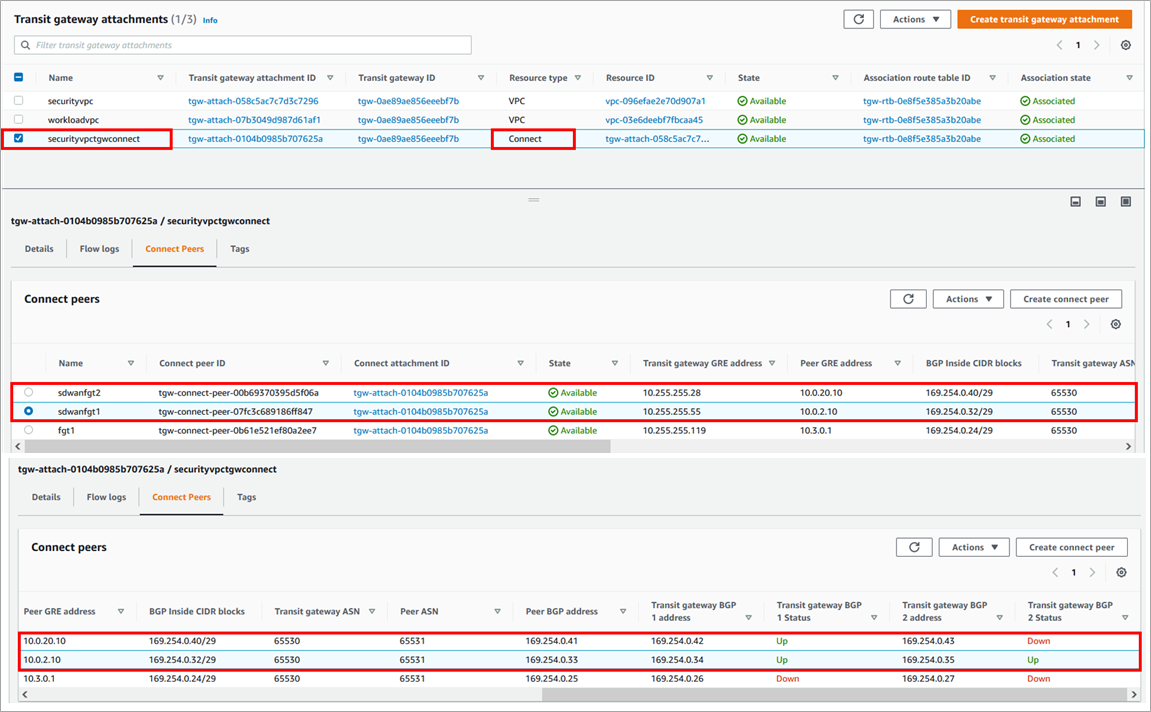1151x712 pixels.
Task: Refresh the transit gateway attachments list
Action: point(859,19)
